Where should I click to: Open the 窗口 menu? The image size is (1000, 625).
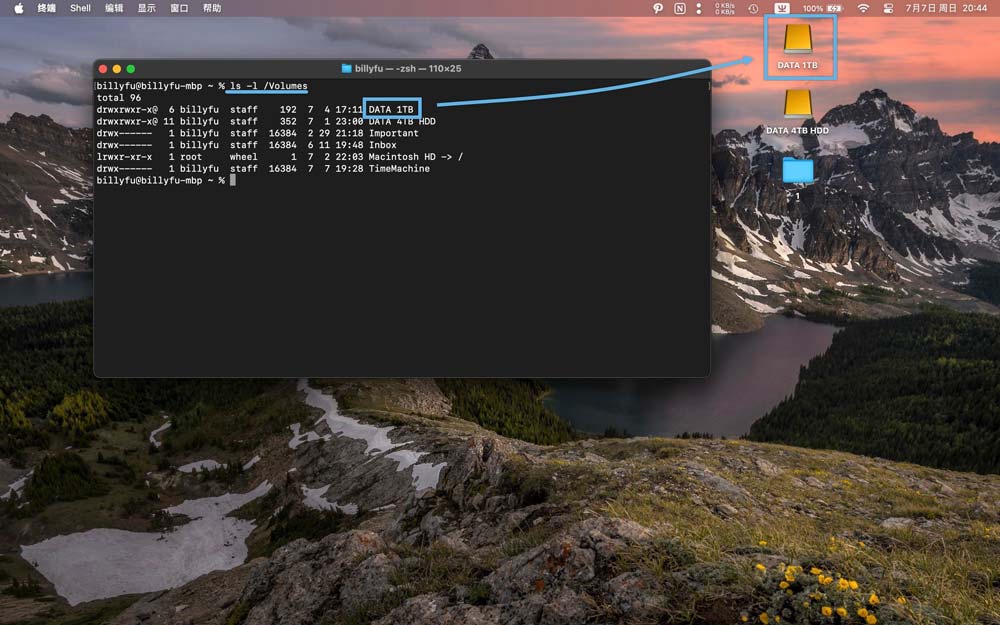(x=179, y=8)
